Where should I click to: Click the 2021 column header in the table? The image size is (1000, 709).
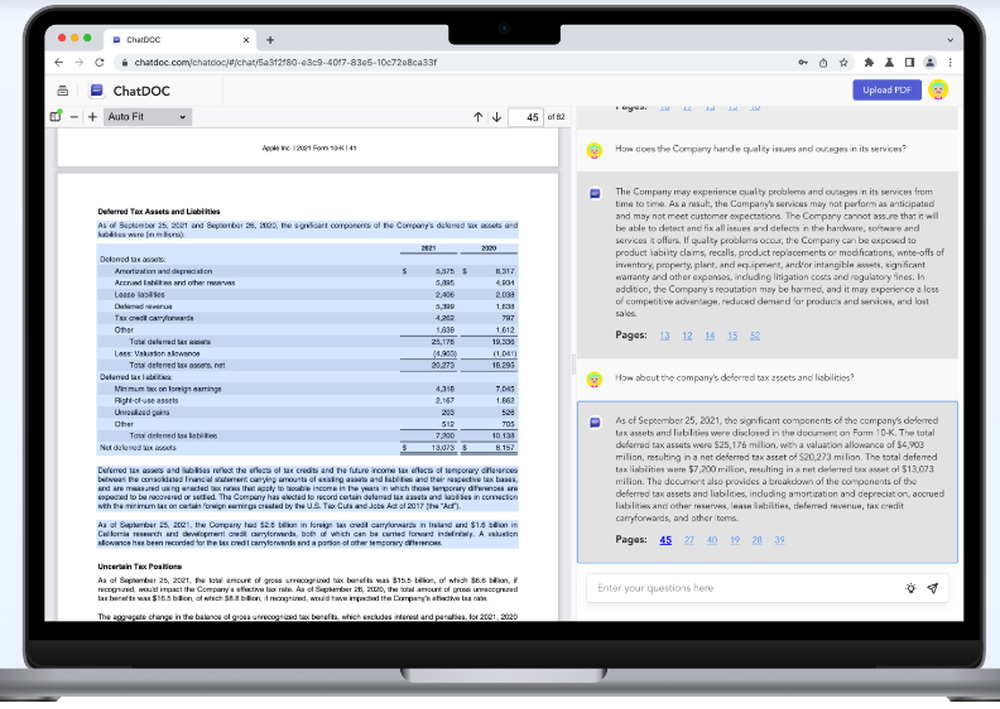[x=429, y=248]
